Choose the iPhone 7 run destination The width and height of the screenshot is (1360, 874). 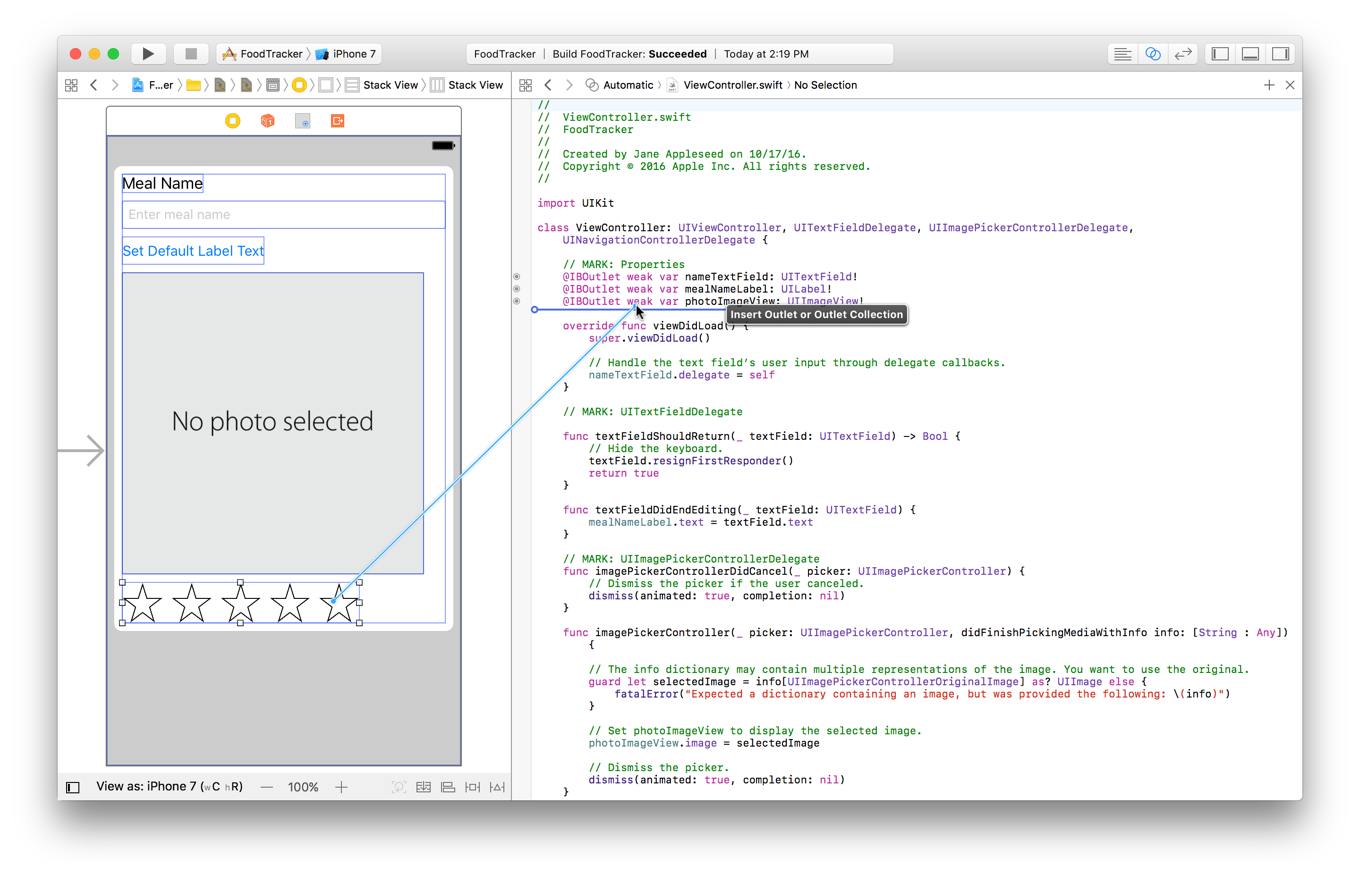[347, 54]
